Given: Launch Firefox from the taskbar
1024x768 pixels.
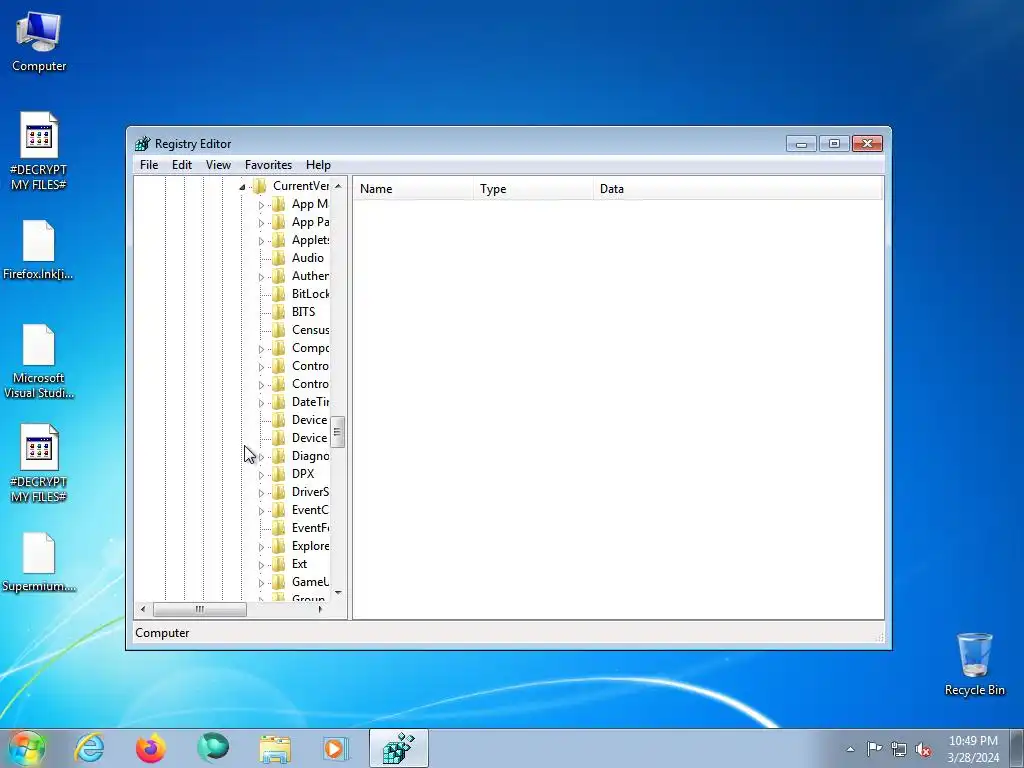Looking at the screenshot, I should pos(151,748).
